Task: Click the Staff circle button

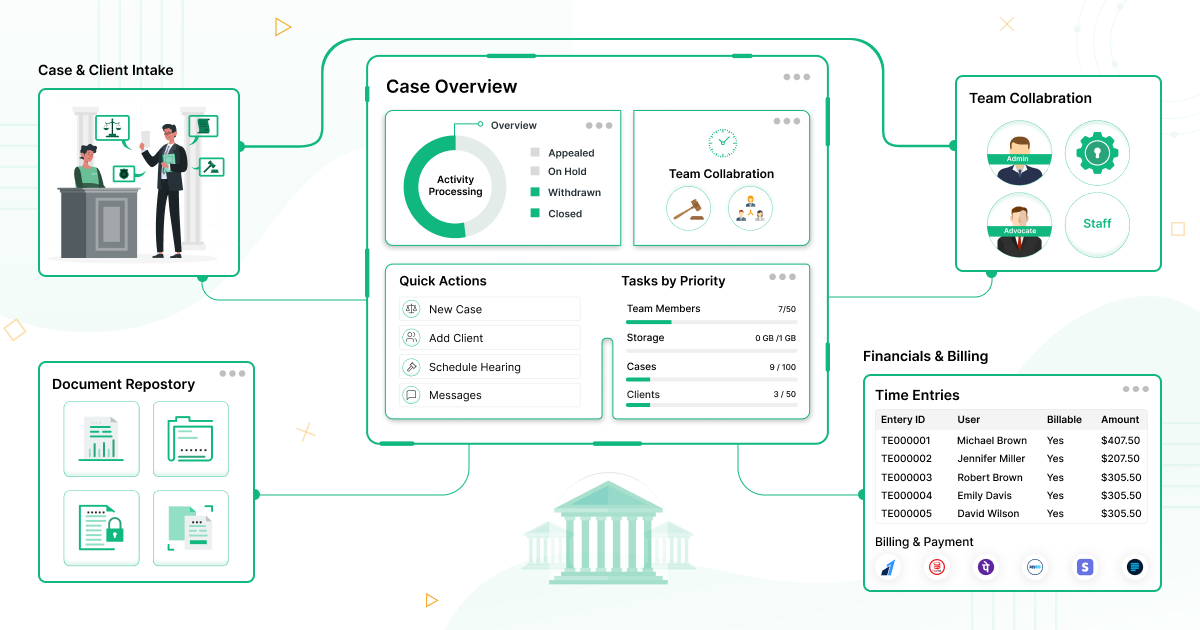Action: 1097,225
